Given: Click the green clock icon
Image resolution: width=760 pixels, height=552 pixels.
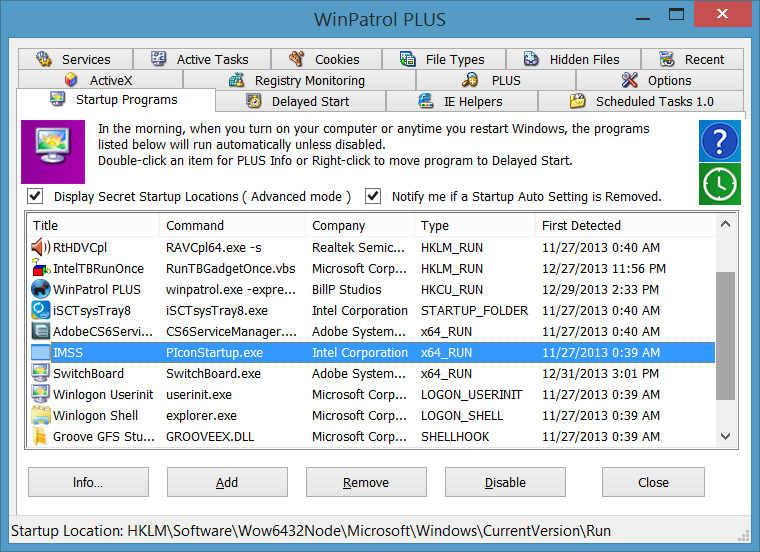Looking at the screenshot, I should pyautogui.click(x=720, y=184).
